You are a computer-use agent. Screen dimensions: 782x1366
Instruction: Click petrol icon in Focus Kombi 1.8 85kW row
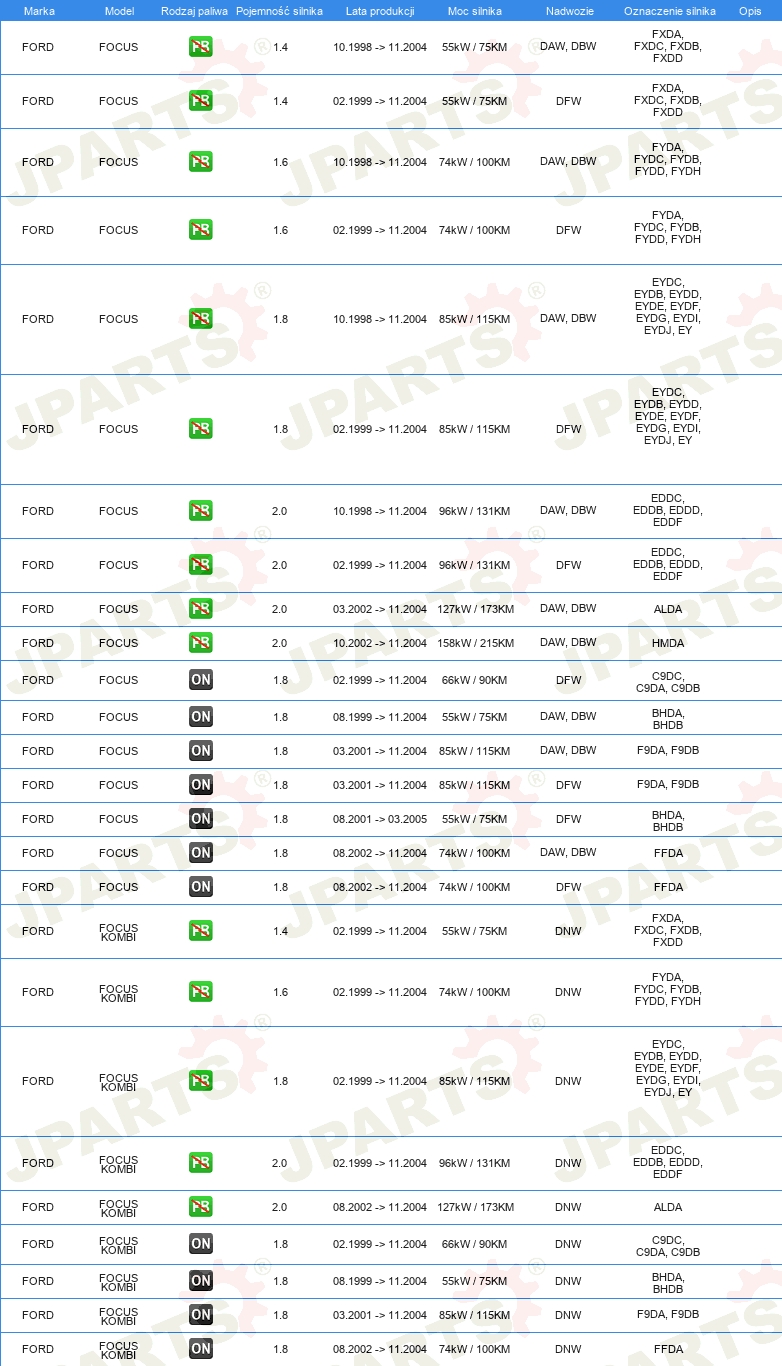point(201,1081)
